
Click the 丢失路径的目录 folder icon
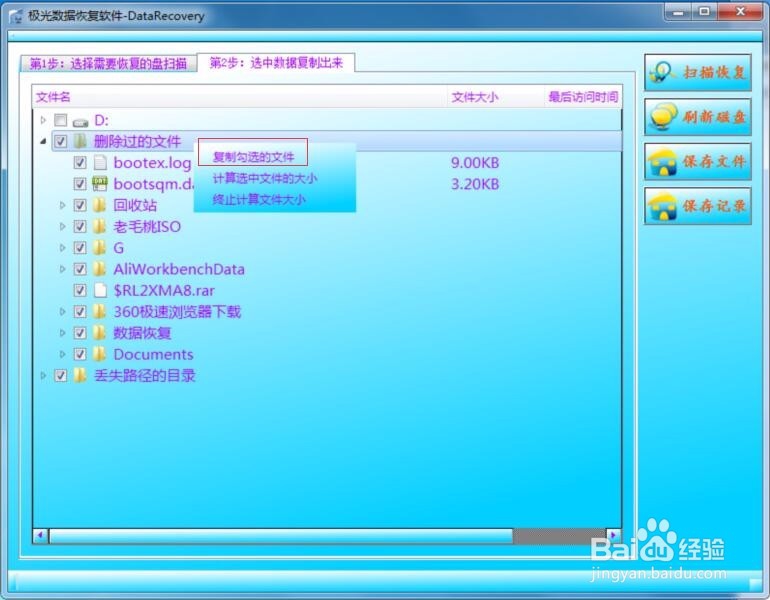click(x=80, y=376)
